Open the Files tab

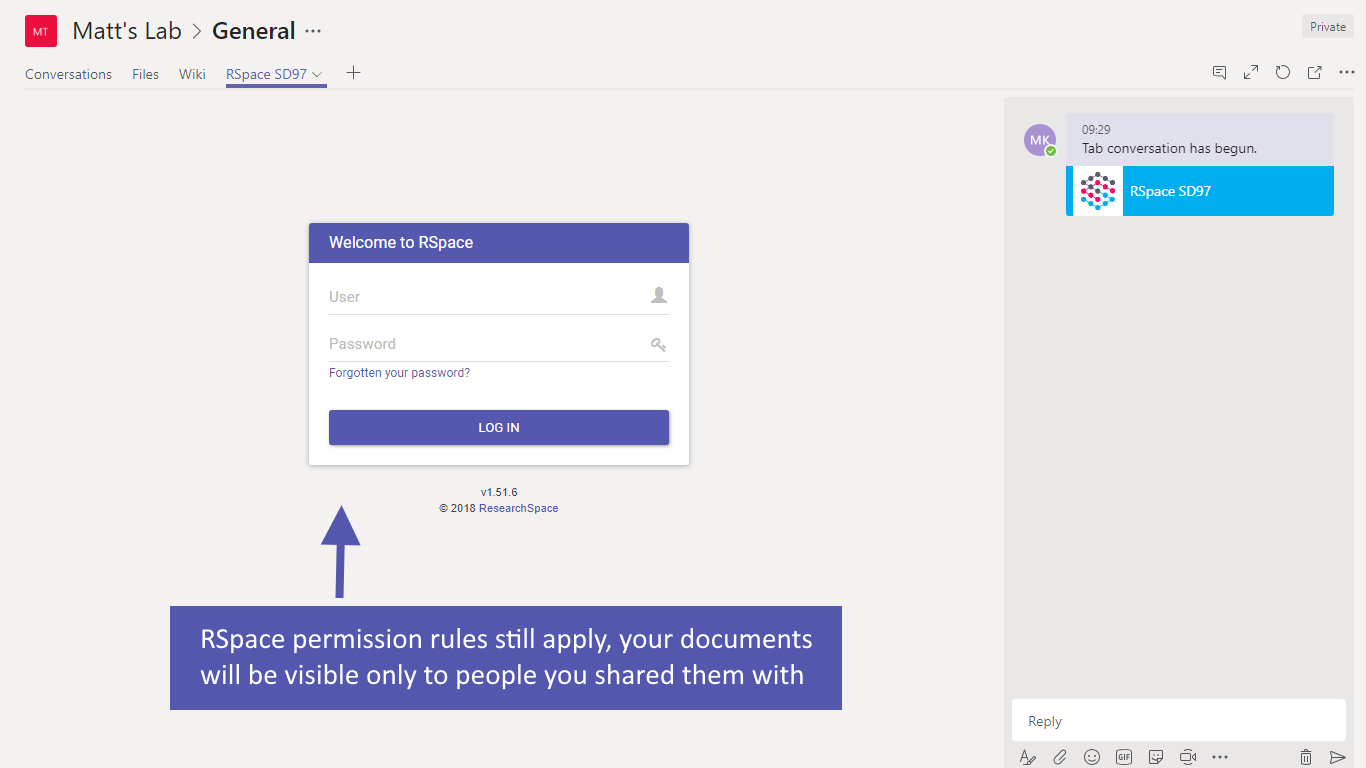click(x=146, y=74)
